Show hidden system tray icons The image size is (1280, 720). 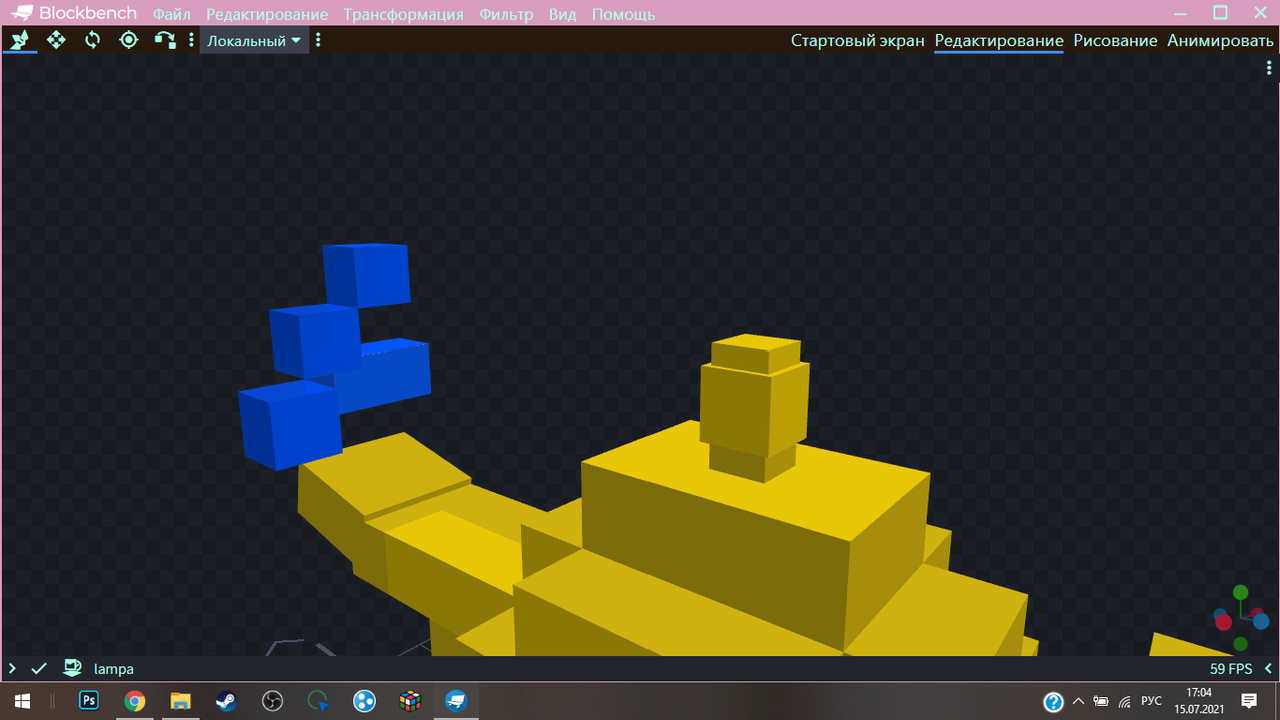(x=1078, y=701)
